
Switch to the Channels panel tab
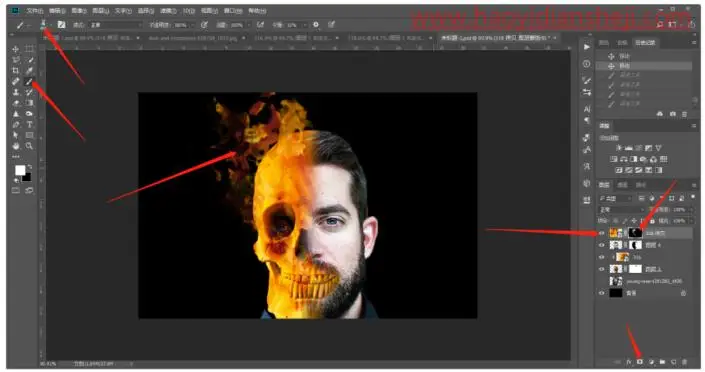[x=622, y=185]
